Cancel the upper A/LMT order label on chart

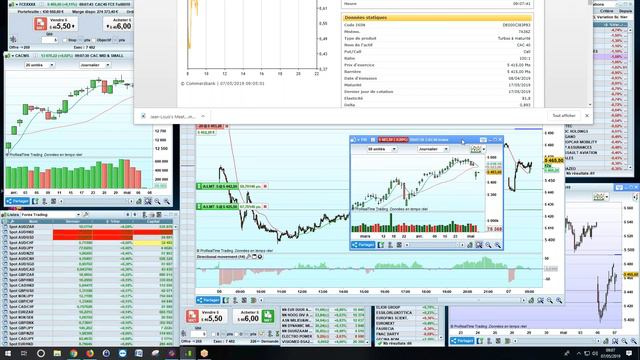coord(265,186)
